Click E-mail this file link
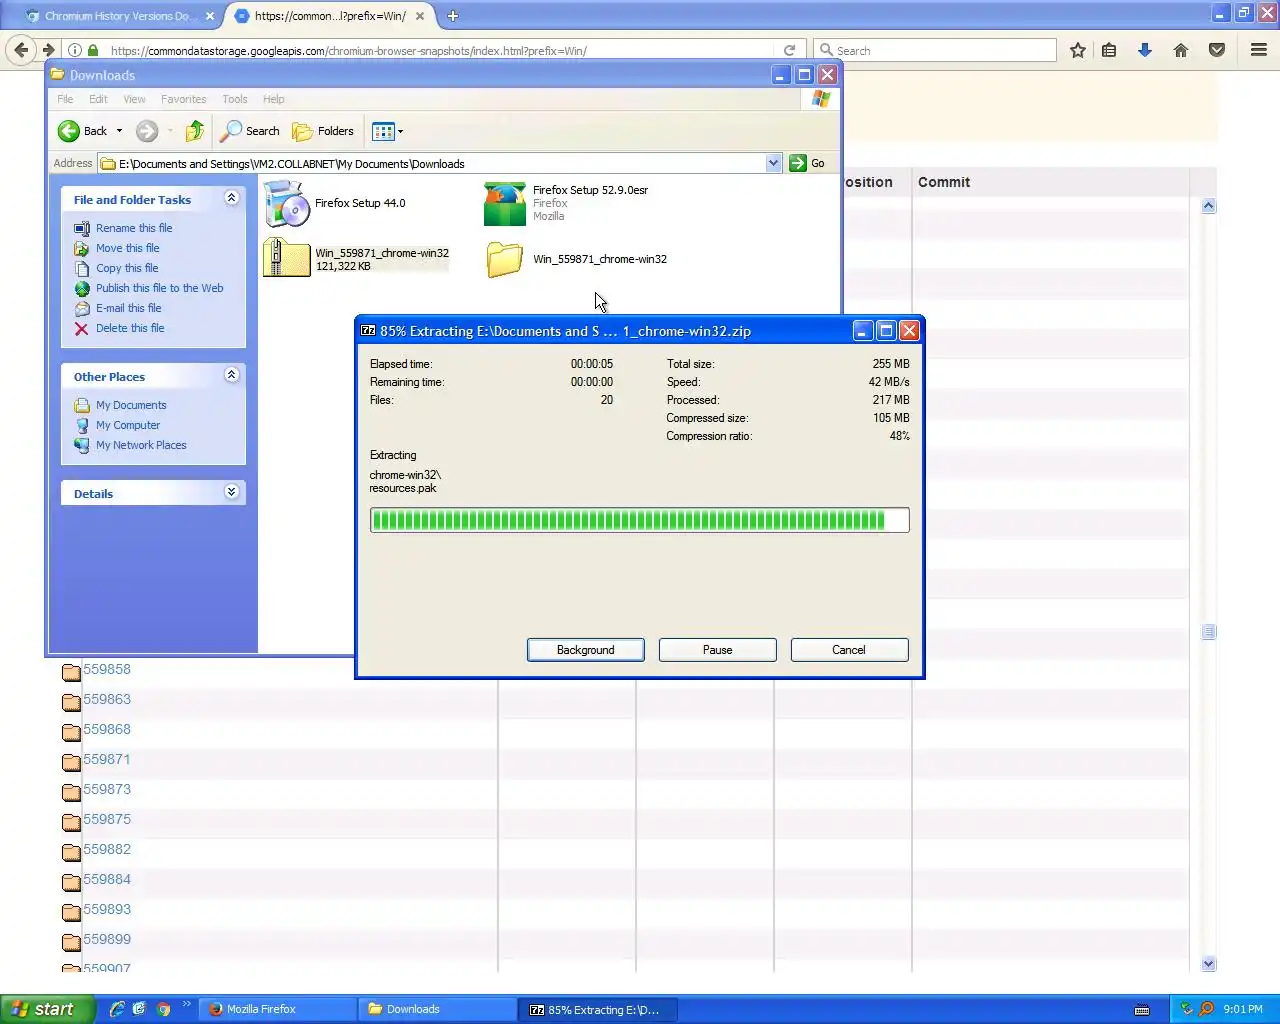1280x1024 pixels. [129, 308]
